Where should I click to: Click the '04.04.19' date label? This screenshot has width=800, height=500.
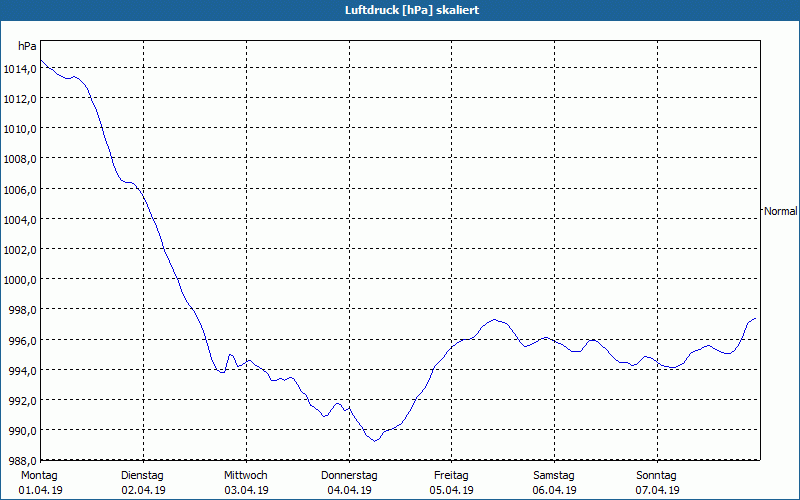pyautogui.click(x=349, y=490)
